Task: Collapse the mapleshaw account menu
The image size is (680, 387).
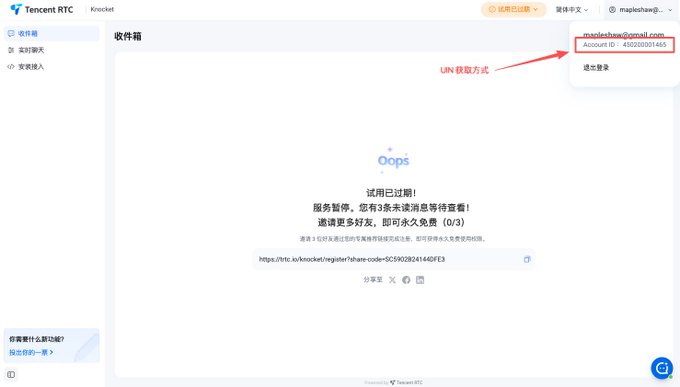Action: (x=641, y=10)
